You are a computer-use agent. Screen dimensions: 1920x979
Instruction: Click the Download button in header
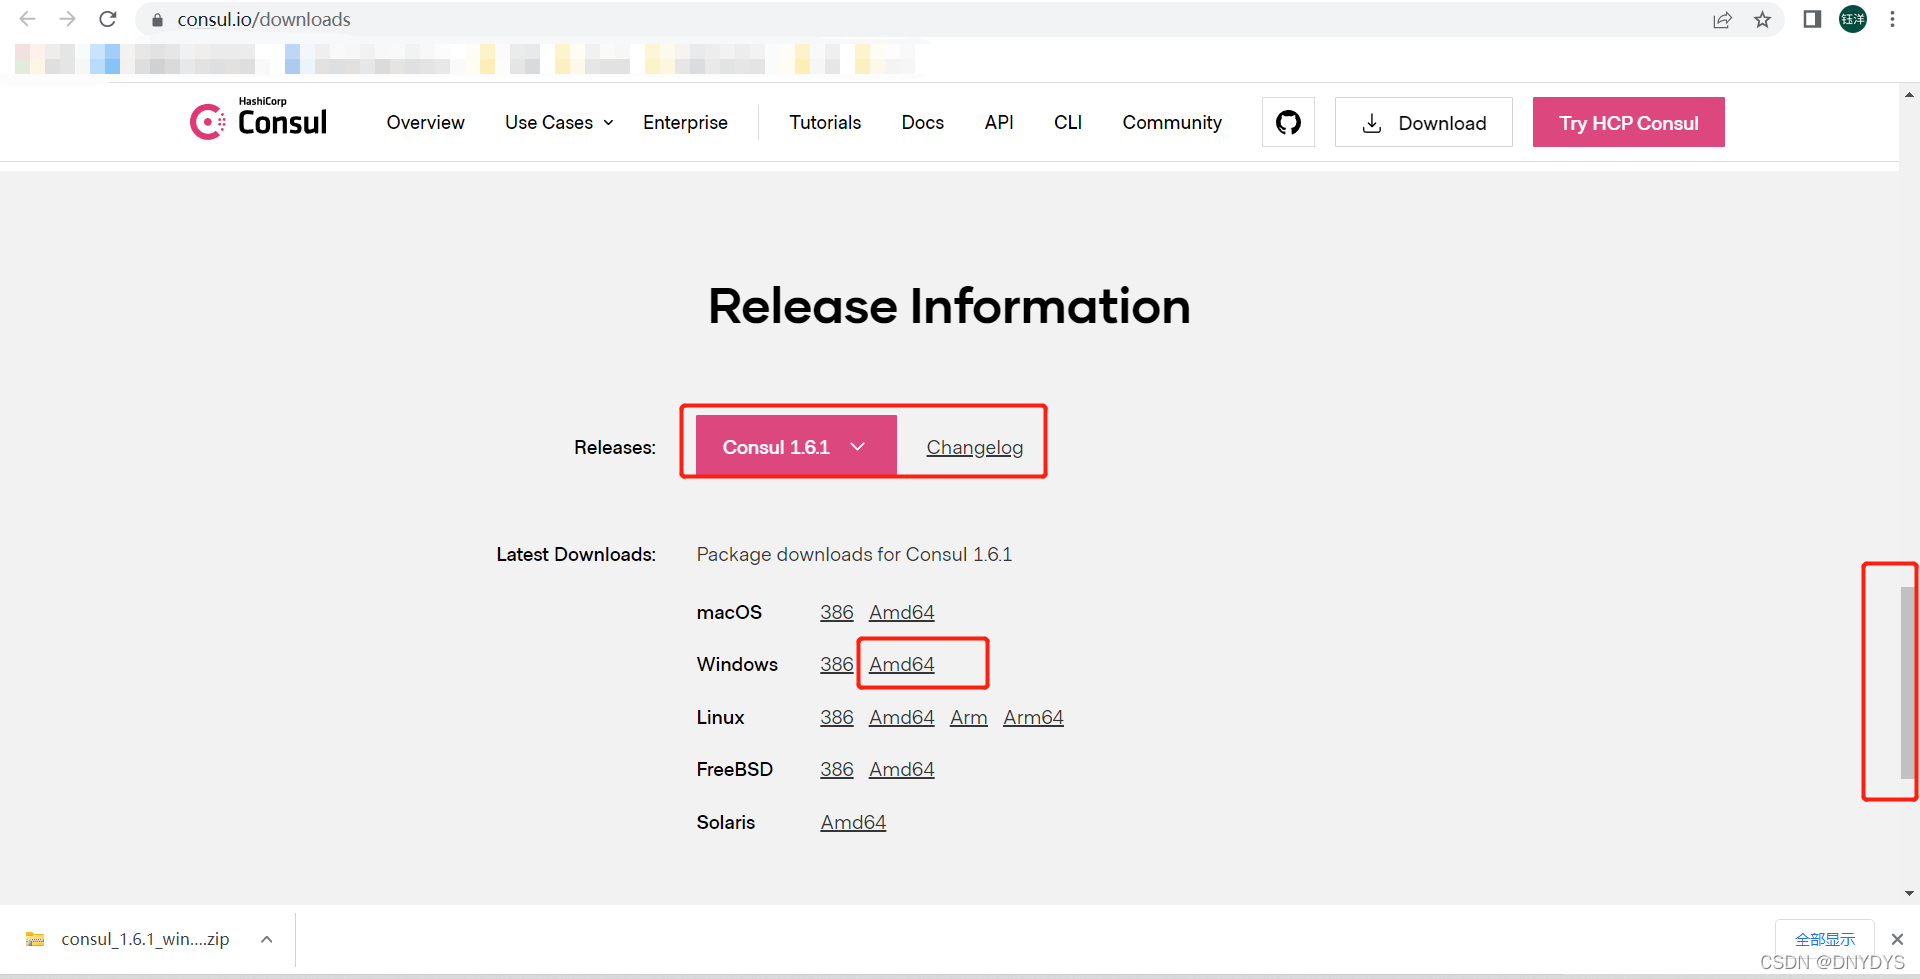click(1423, 122)
